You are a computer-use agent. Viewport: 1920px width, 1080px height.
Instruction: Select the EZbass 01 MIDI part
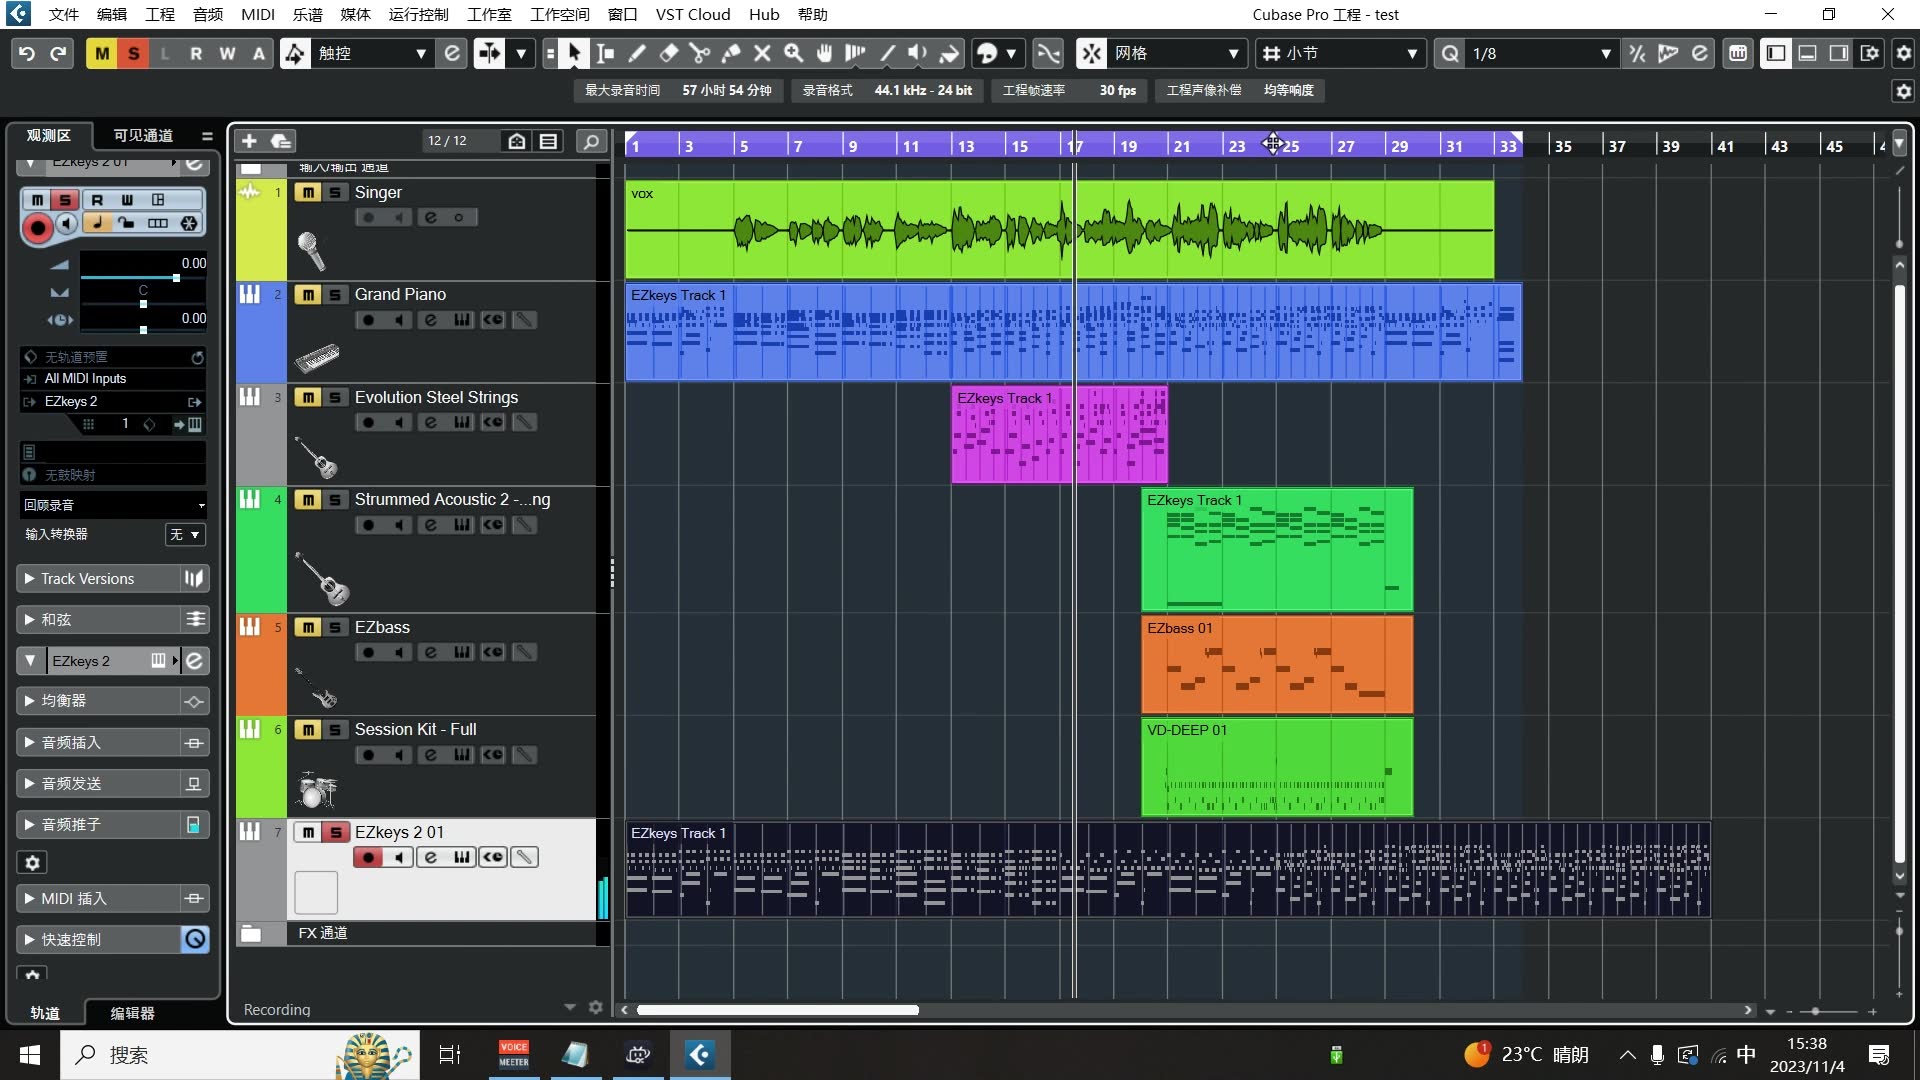point(1277,664)
